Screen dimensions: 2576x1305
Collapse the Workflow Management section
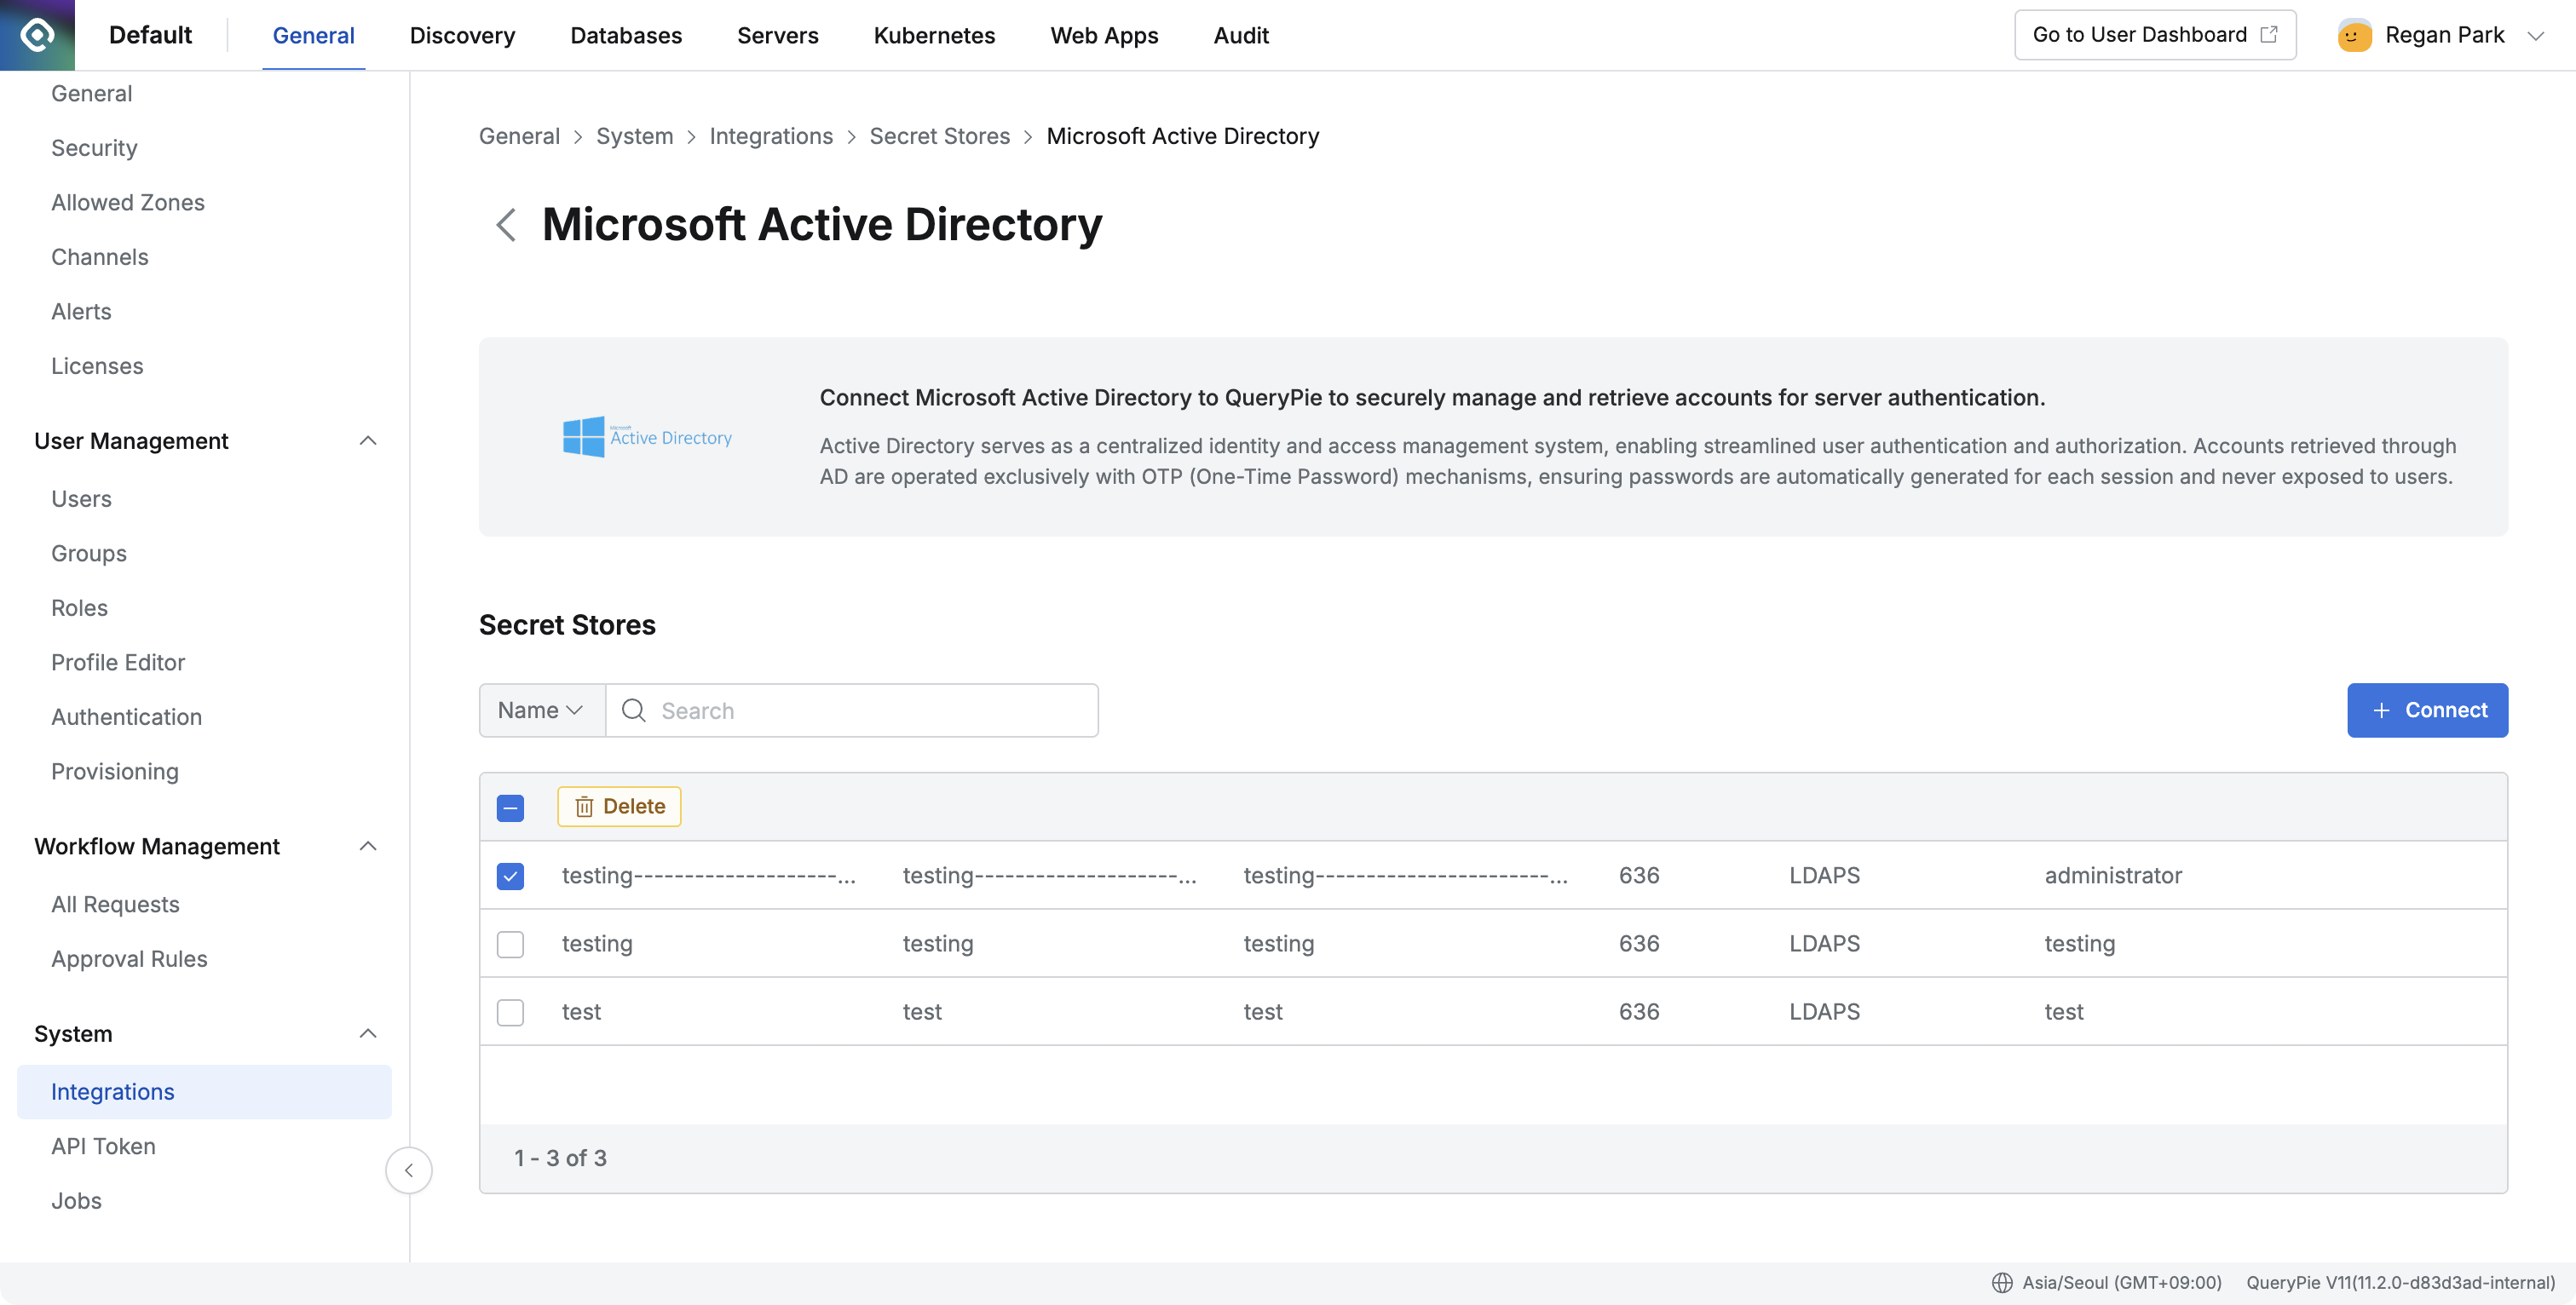tap(367, 846)
